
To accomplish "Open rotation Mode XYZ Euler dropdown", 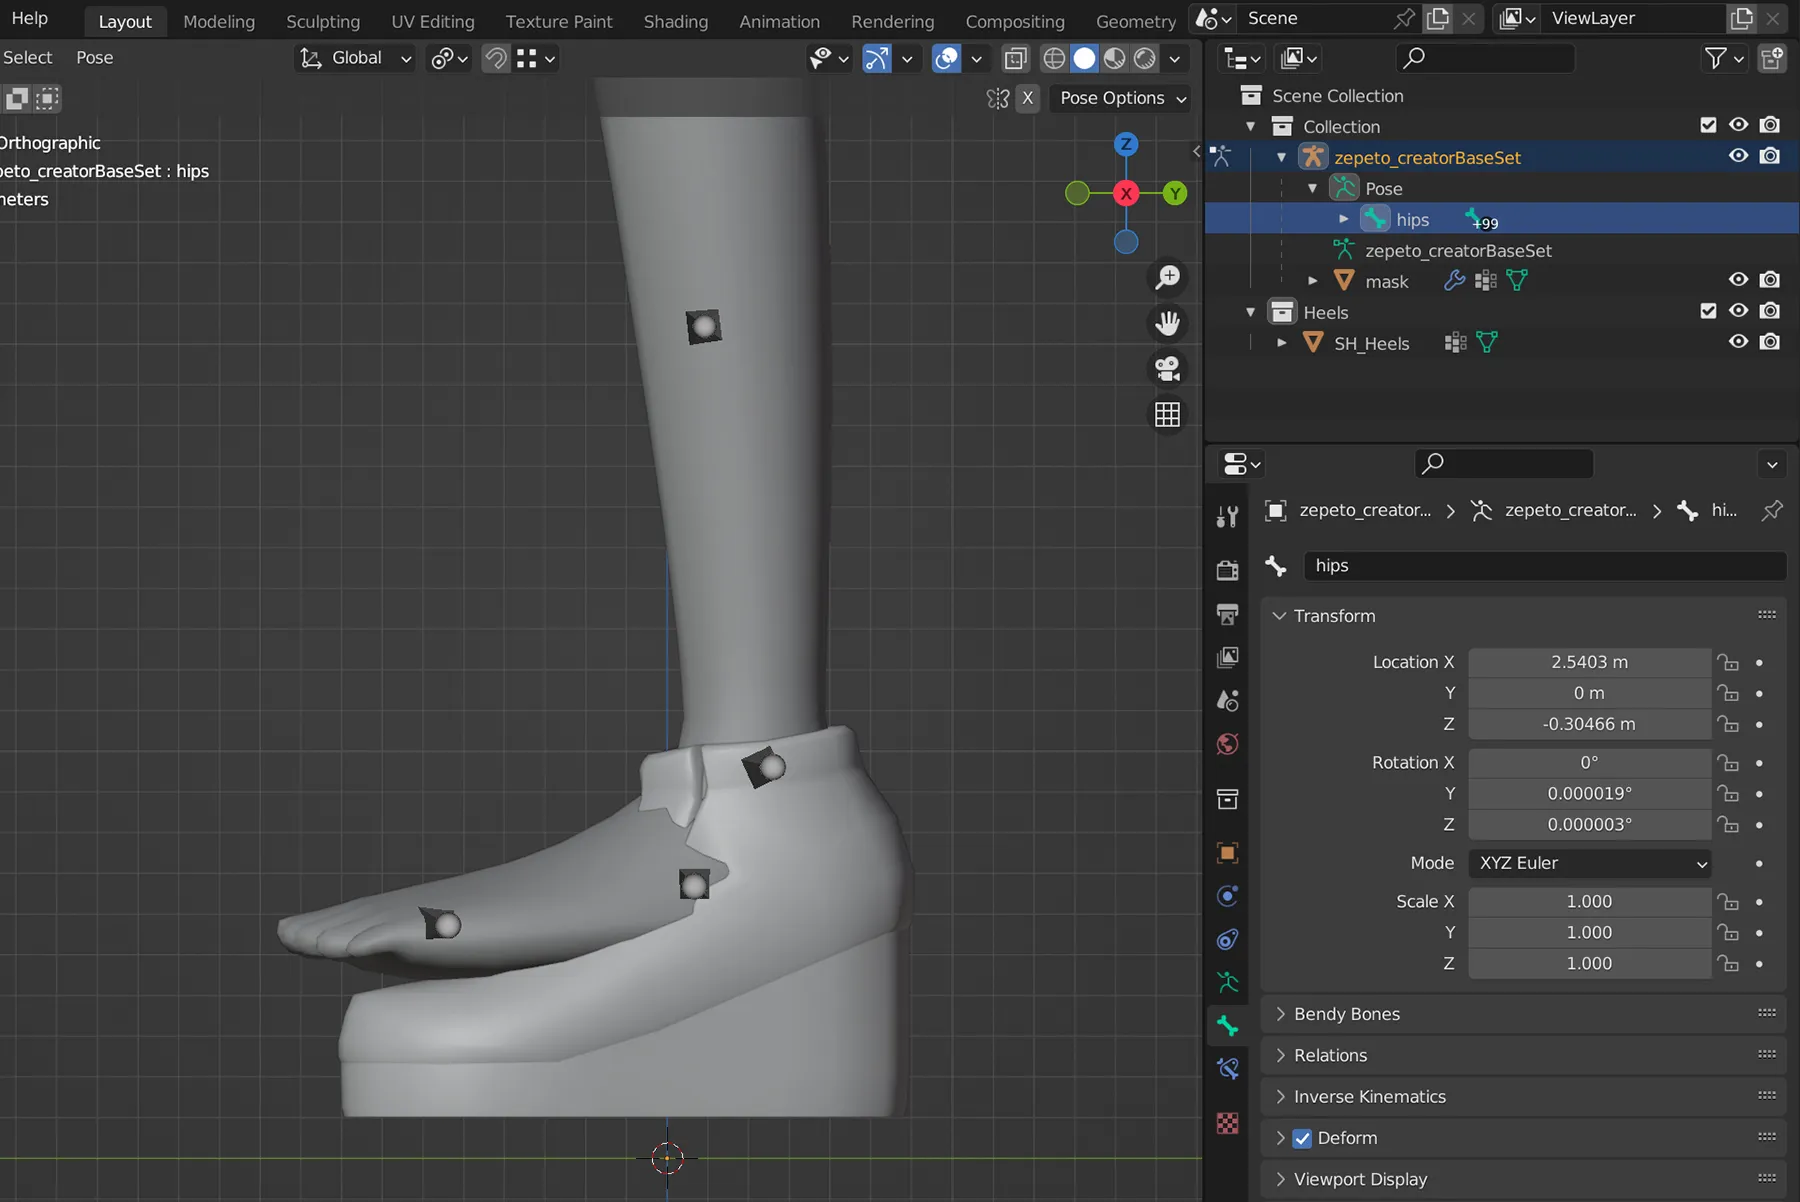I will [1589, 863].
